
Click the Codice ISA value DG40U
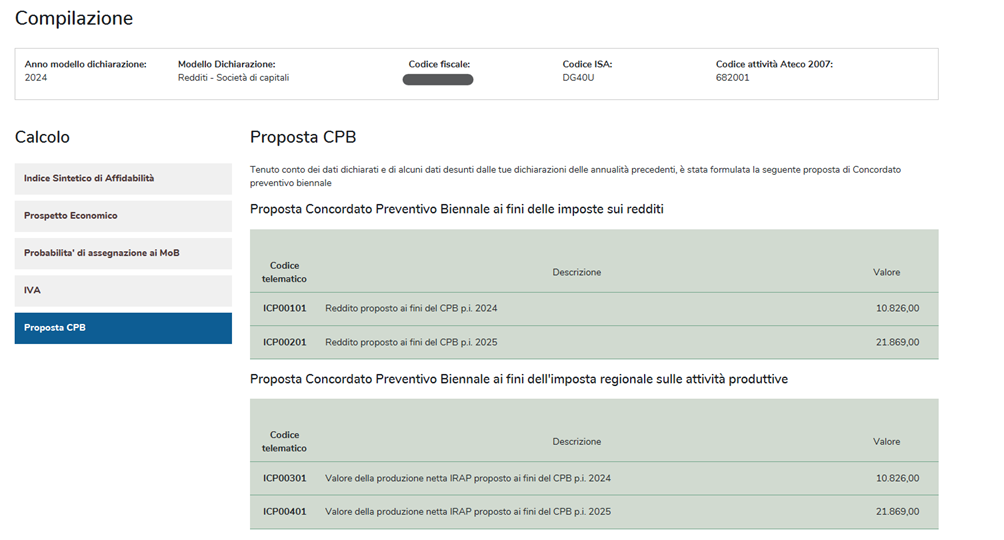coord(578,78)
